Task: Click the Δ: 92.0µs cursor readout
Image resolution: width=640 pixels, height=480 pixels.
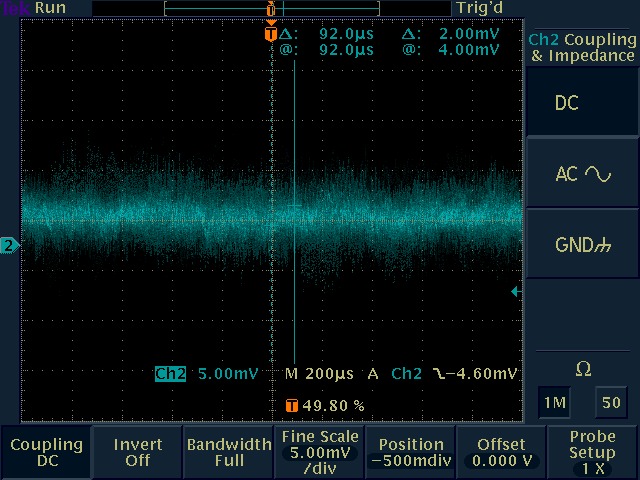Action: (327, 33)
